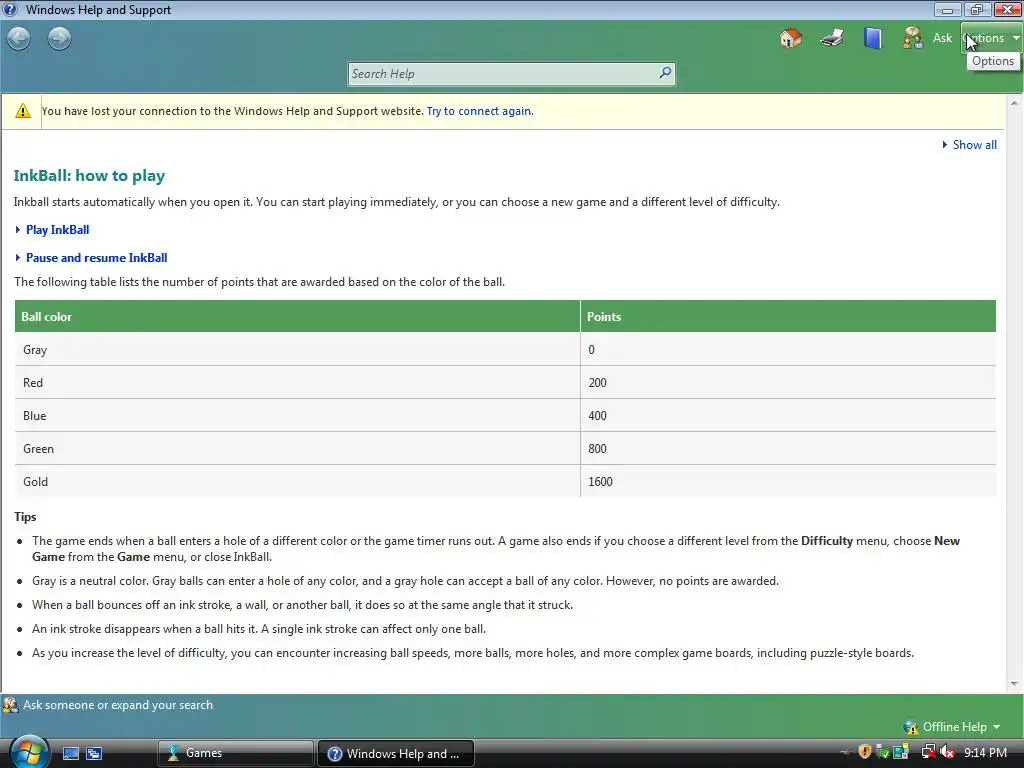Click the Windows Start orb
The height and width of the screenshot is (768, 1024).
click(29, 752)
